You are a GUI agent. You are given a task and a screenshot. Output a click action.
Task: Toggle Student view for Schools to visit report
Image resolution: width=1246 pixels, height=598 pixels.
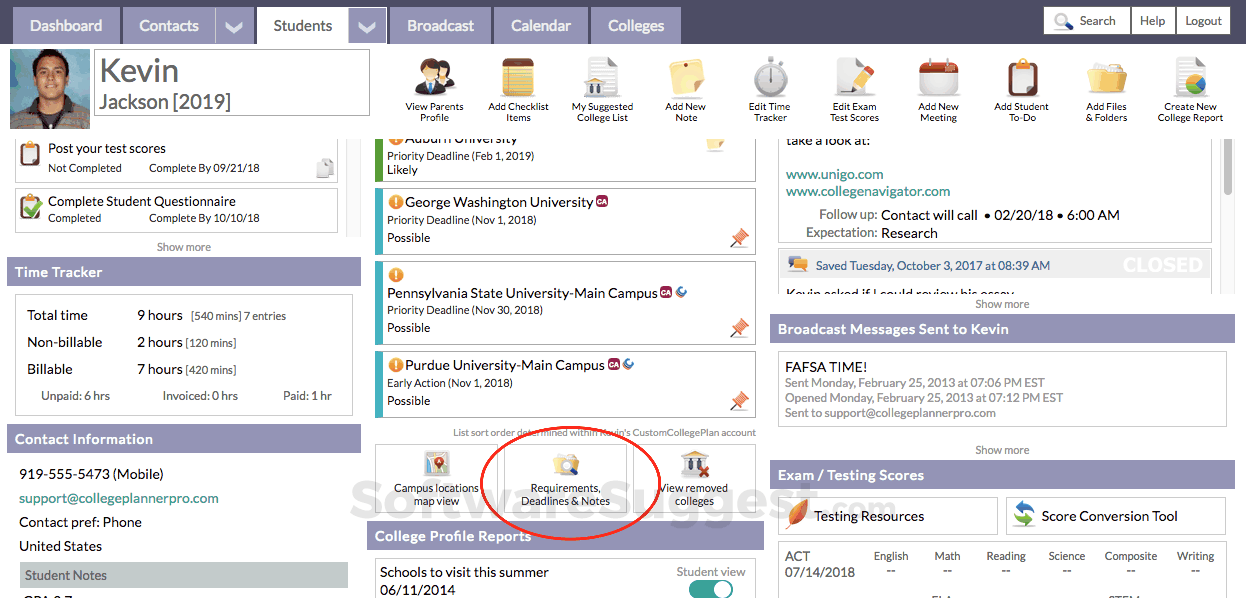pyautogui.click(x=710, y=591)
